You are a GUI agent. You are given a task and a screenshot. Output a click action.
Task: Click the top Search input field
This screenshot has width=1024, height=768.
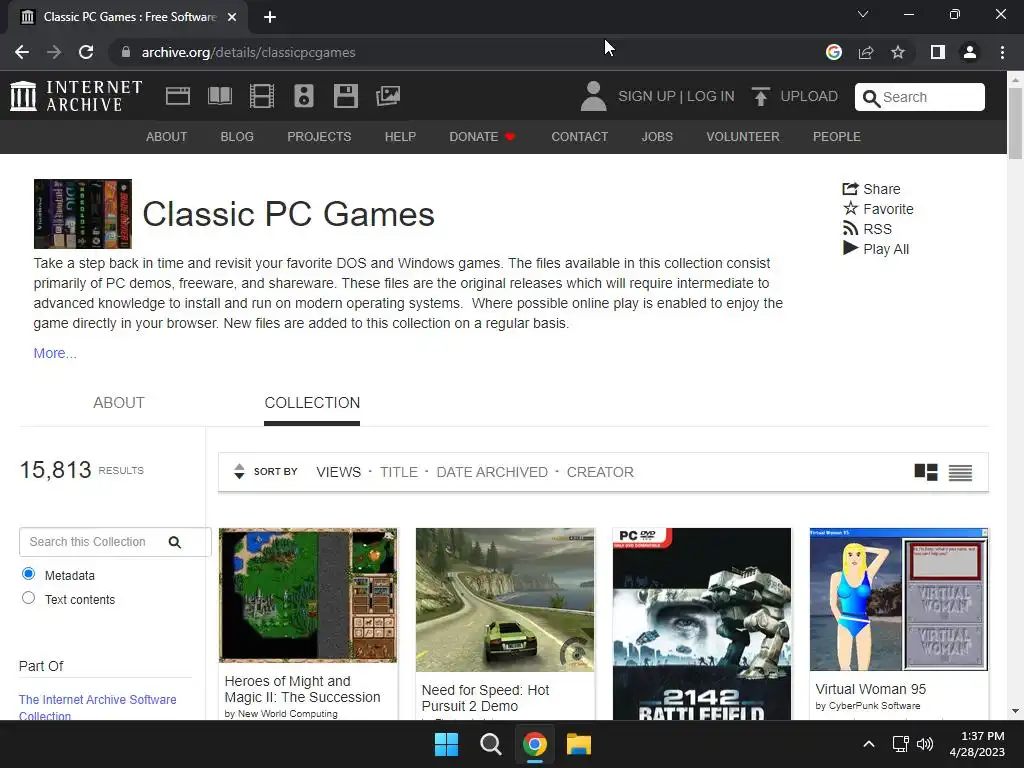[x=920, y=97]
